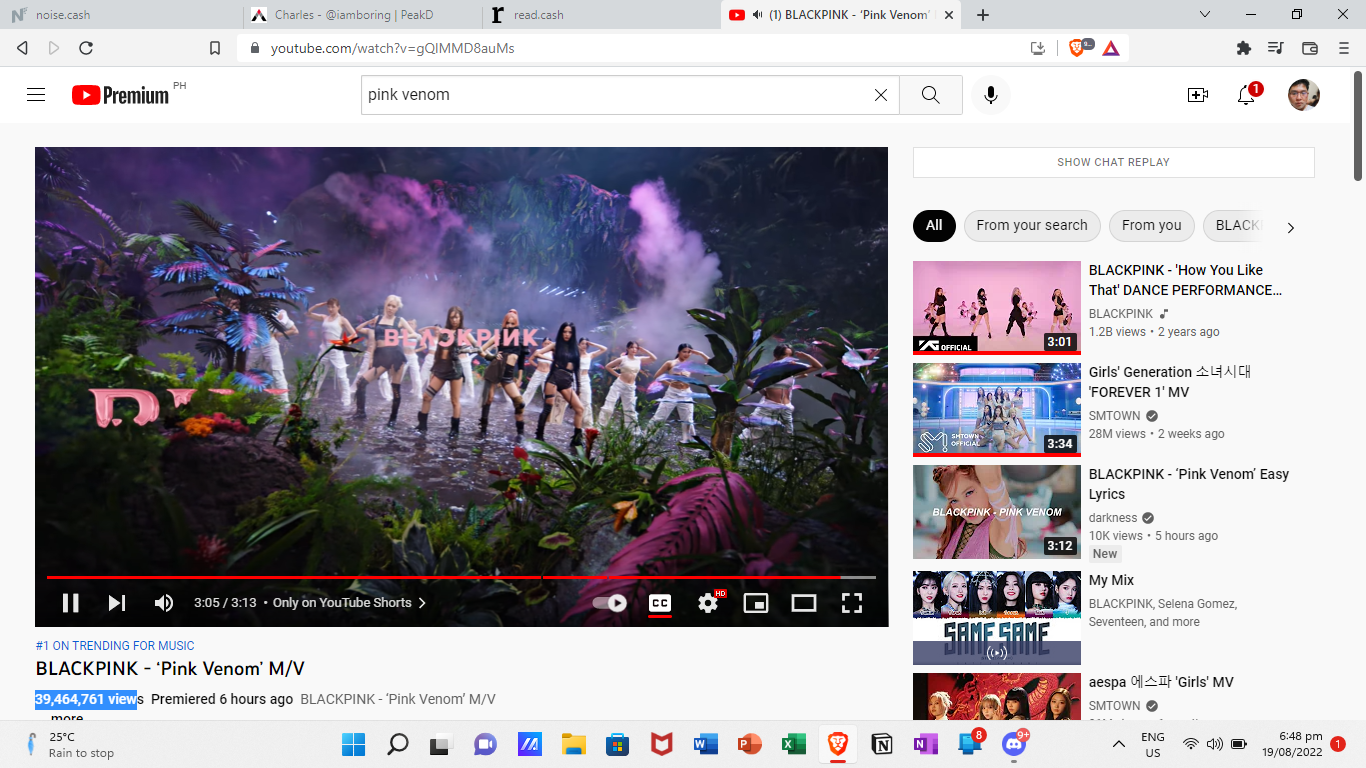Viewport: 1366px width, 768px height.
Task: Open the Create video menu
Action: 1197,95
